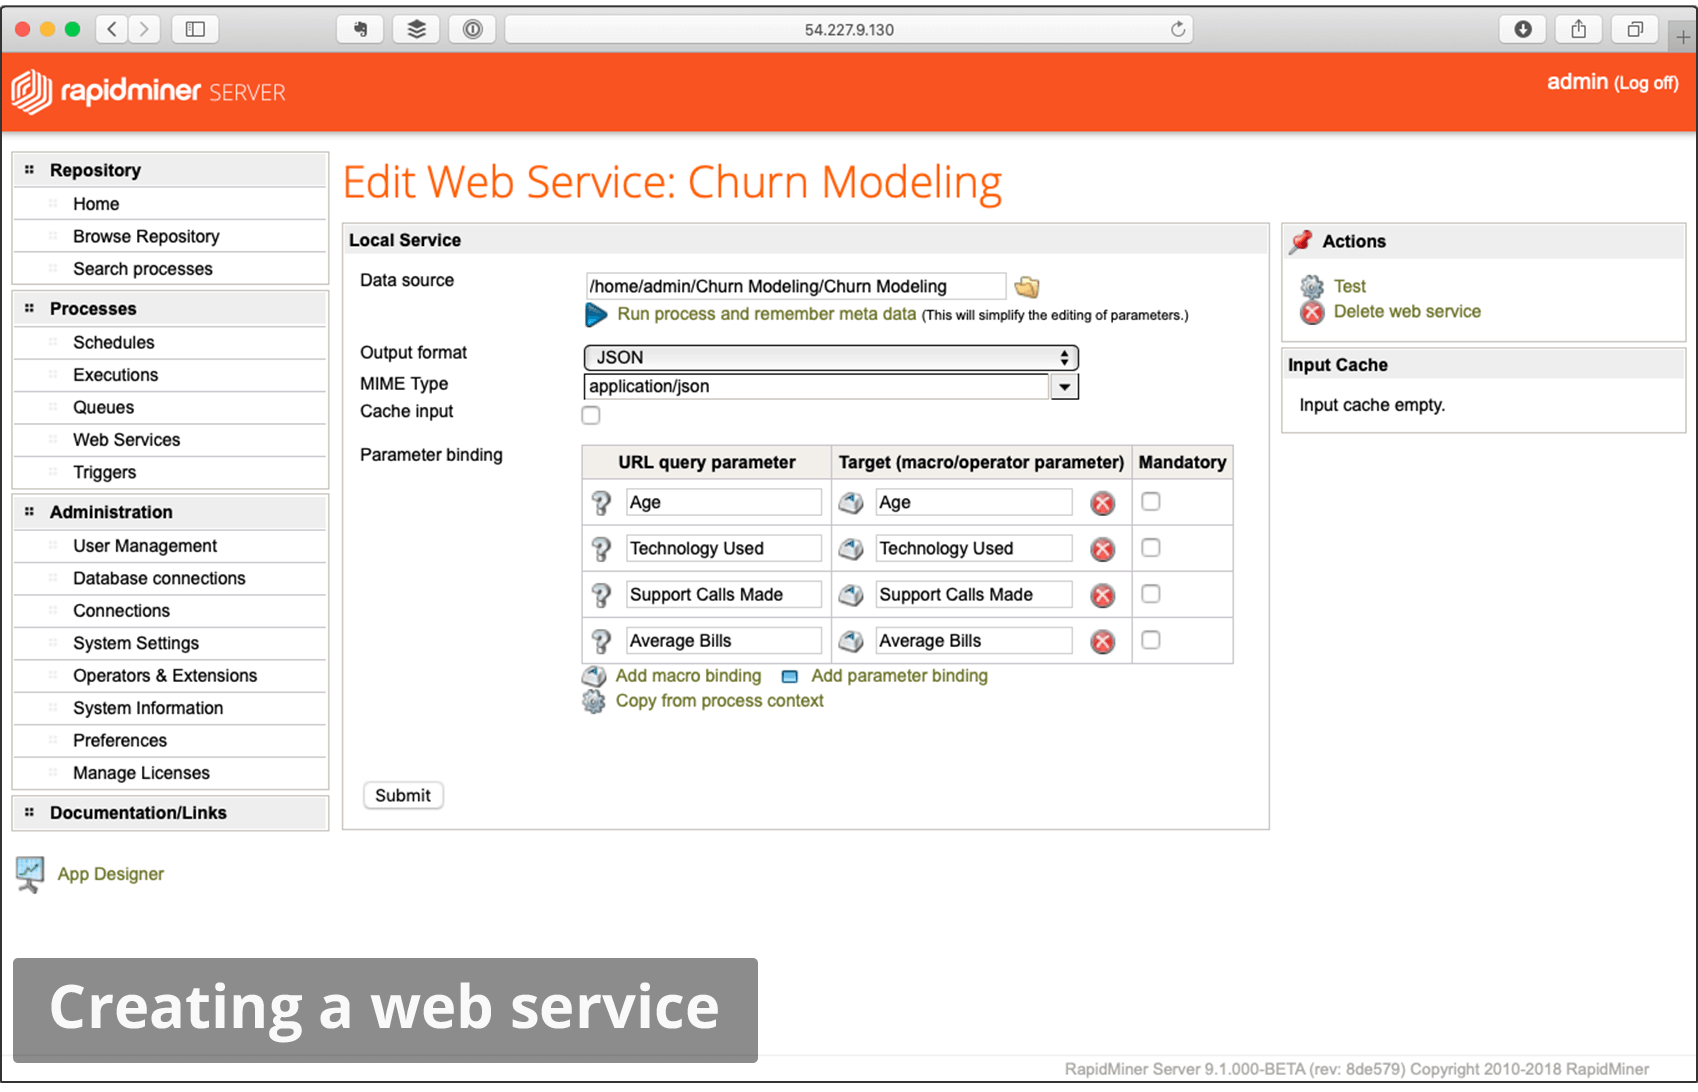Image resolution: width=1698 pixels, height=1092 pixels.
Task: Click the blue Run process play icon
Action: [x=596, y=315]
